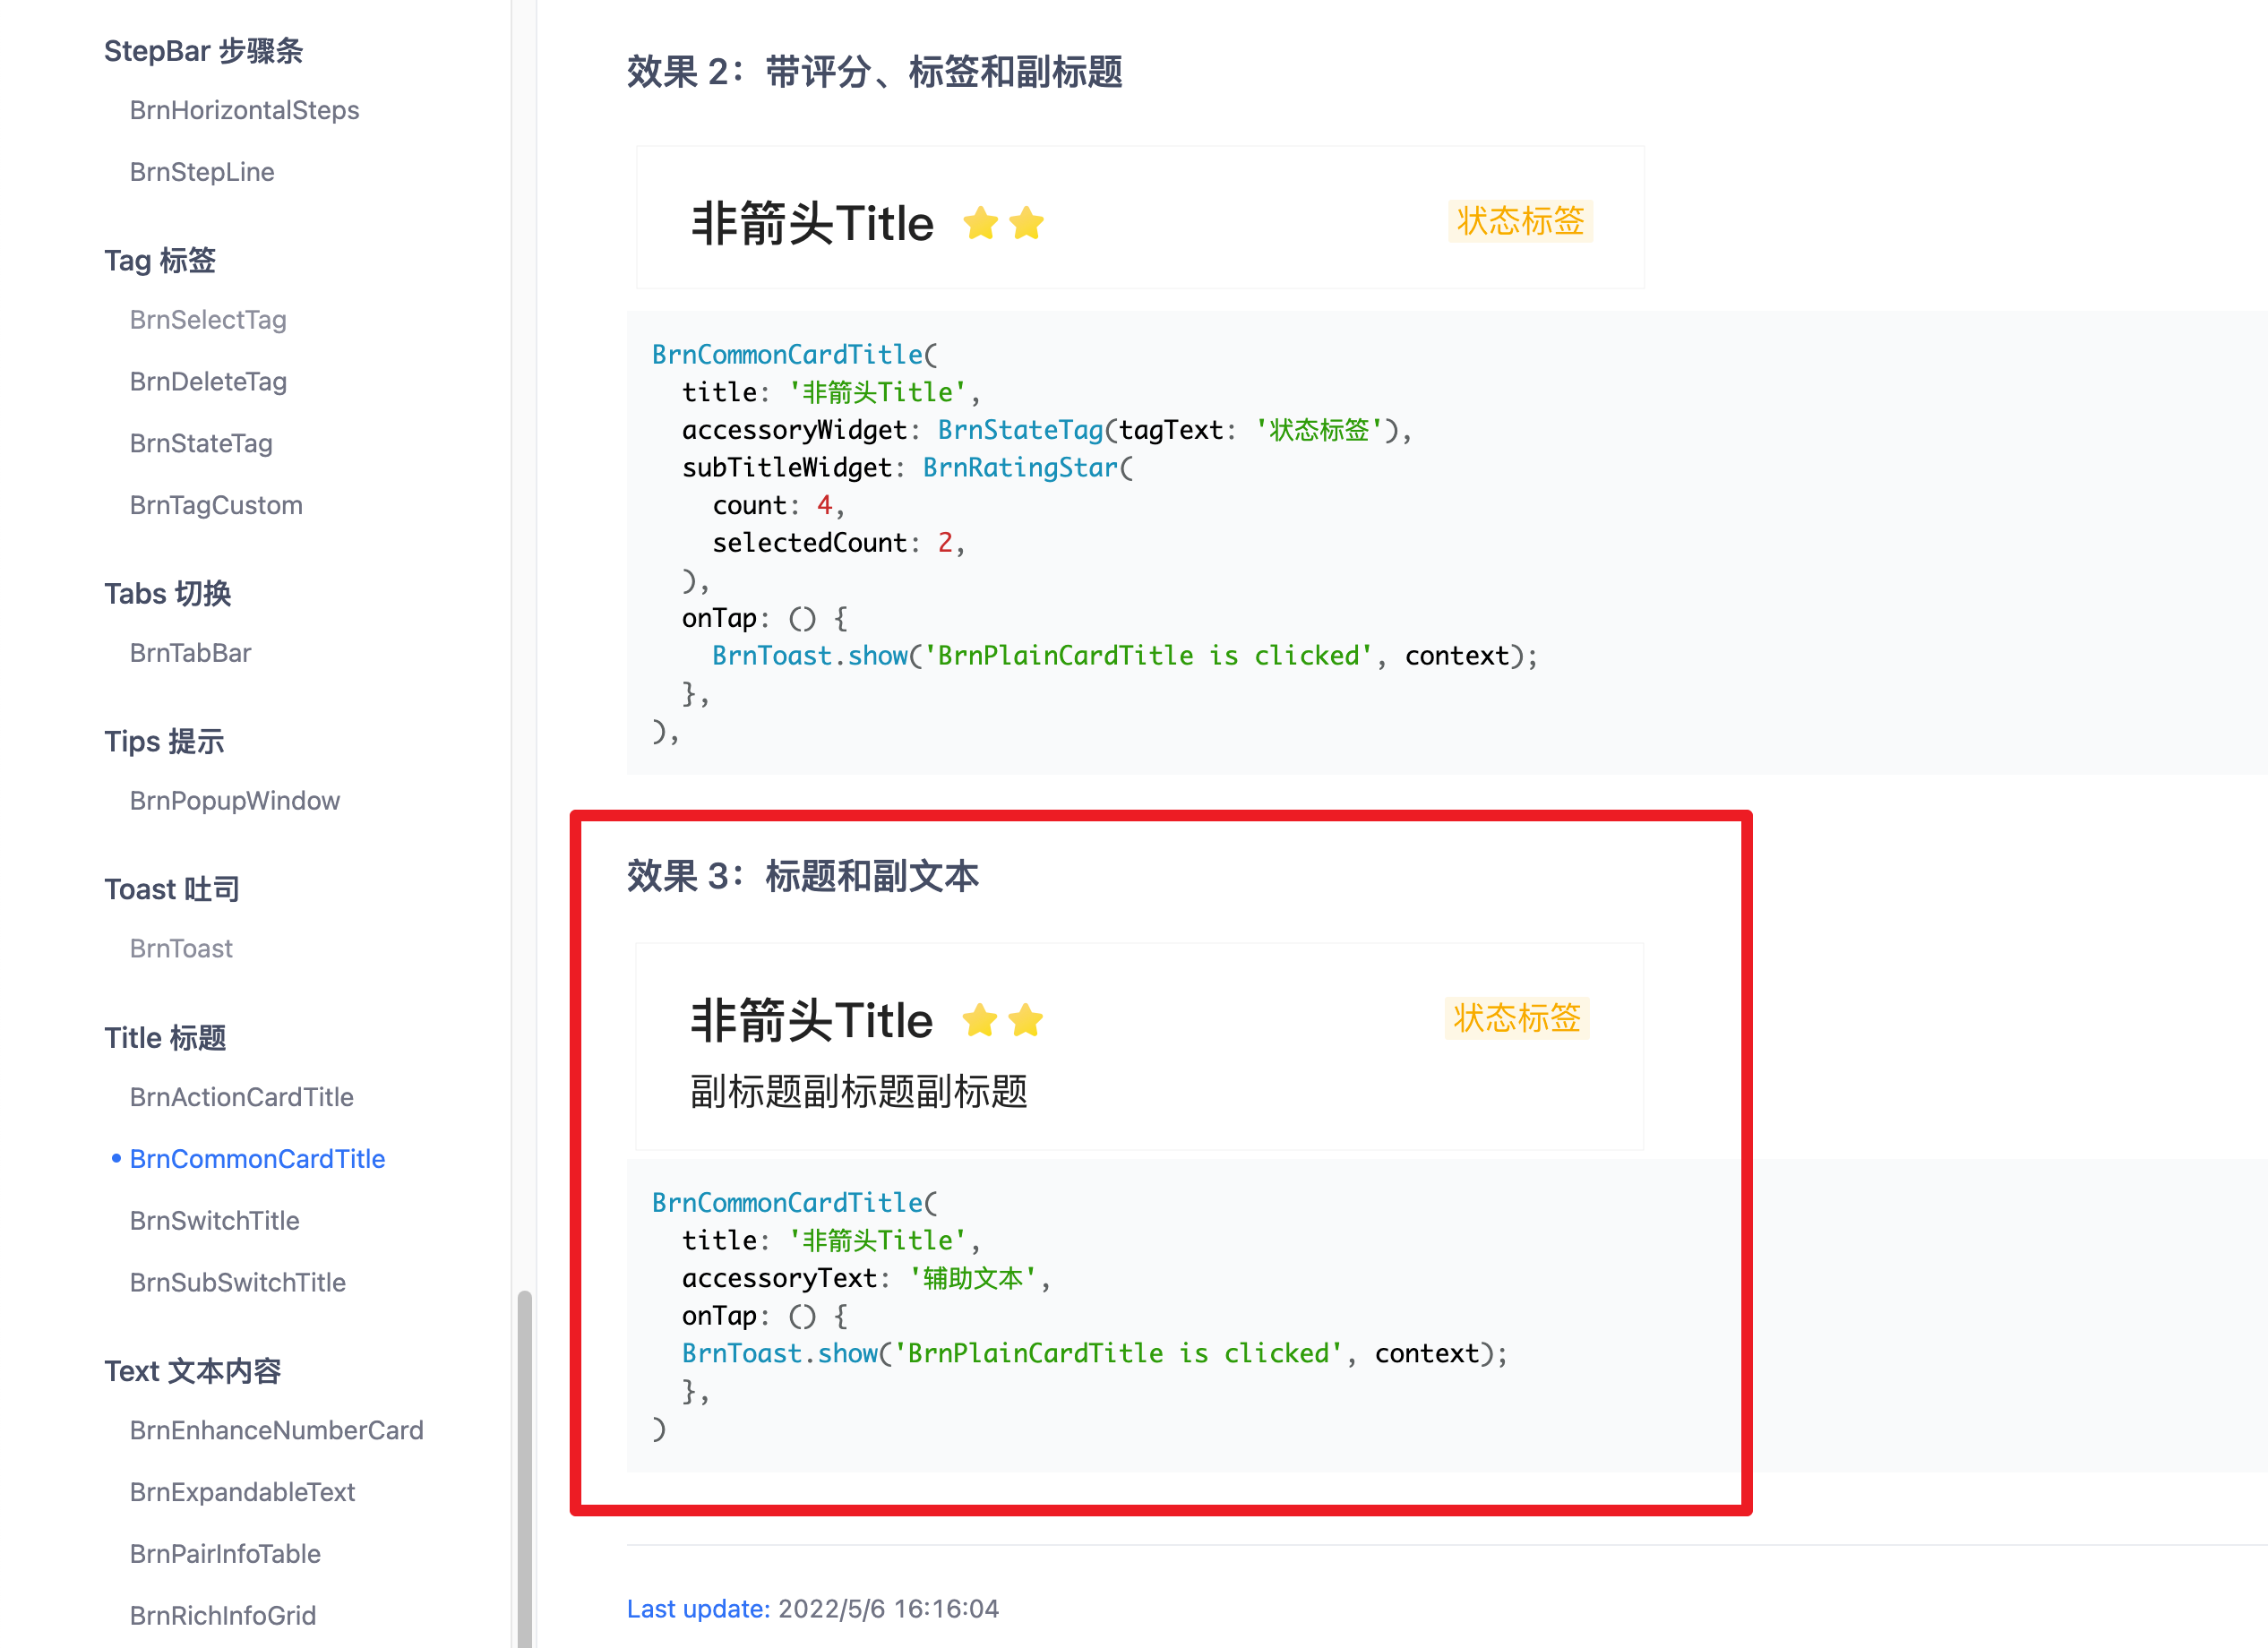Click the subTitleWidget: BrnRatingStar code line
Image resolution: width=2268 pixels, height=1648 pixels.
(908, 468)
